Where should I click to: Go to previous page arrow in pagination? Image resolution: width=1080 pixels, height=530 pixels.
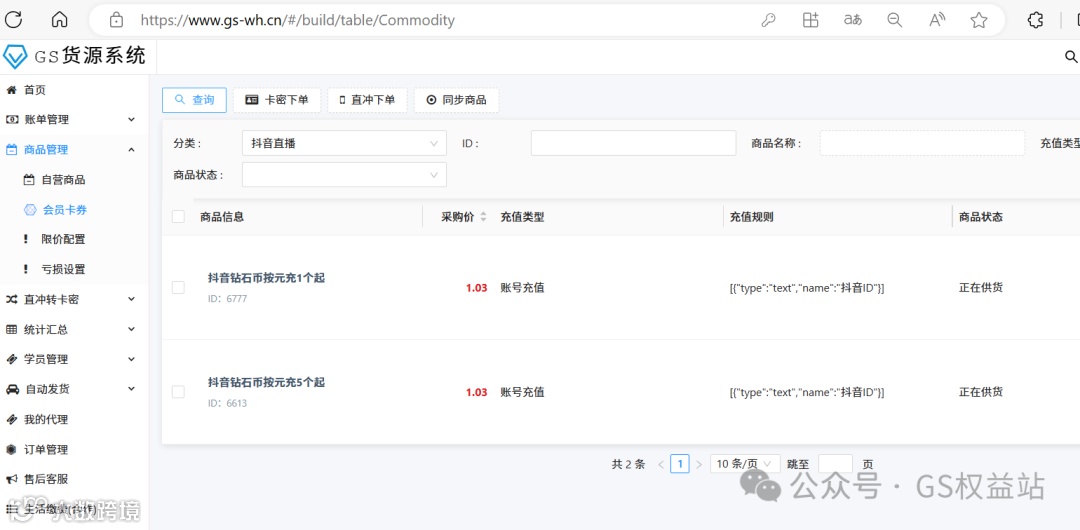point(661,465)
